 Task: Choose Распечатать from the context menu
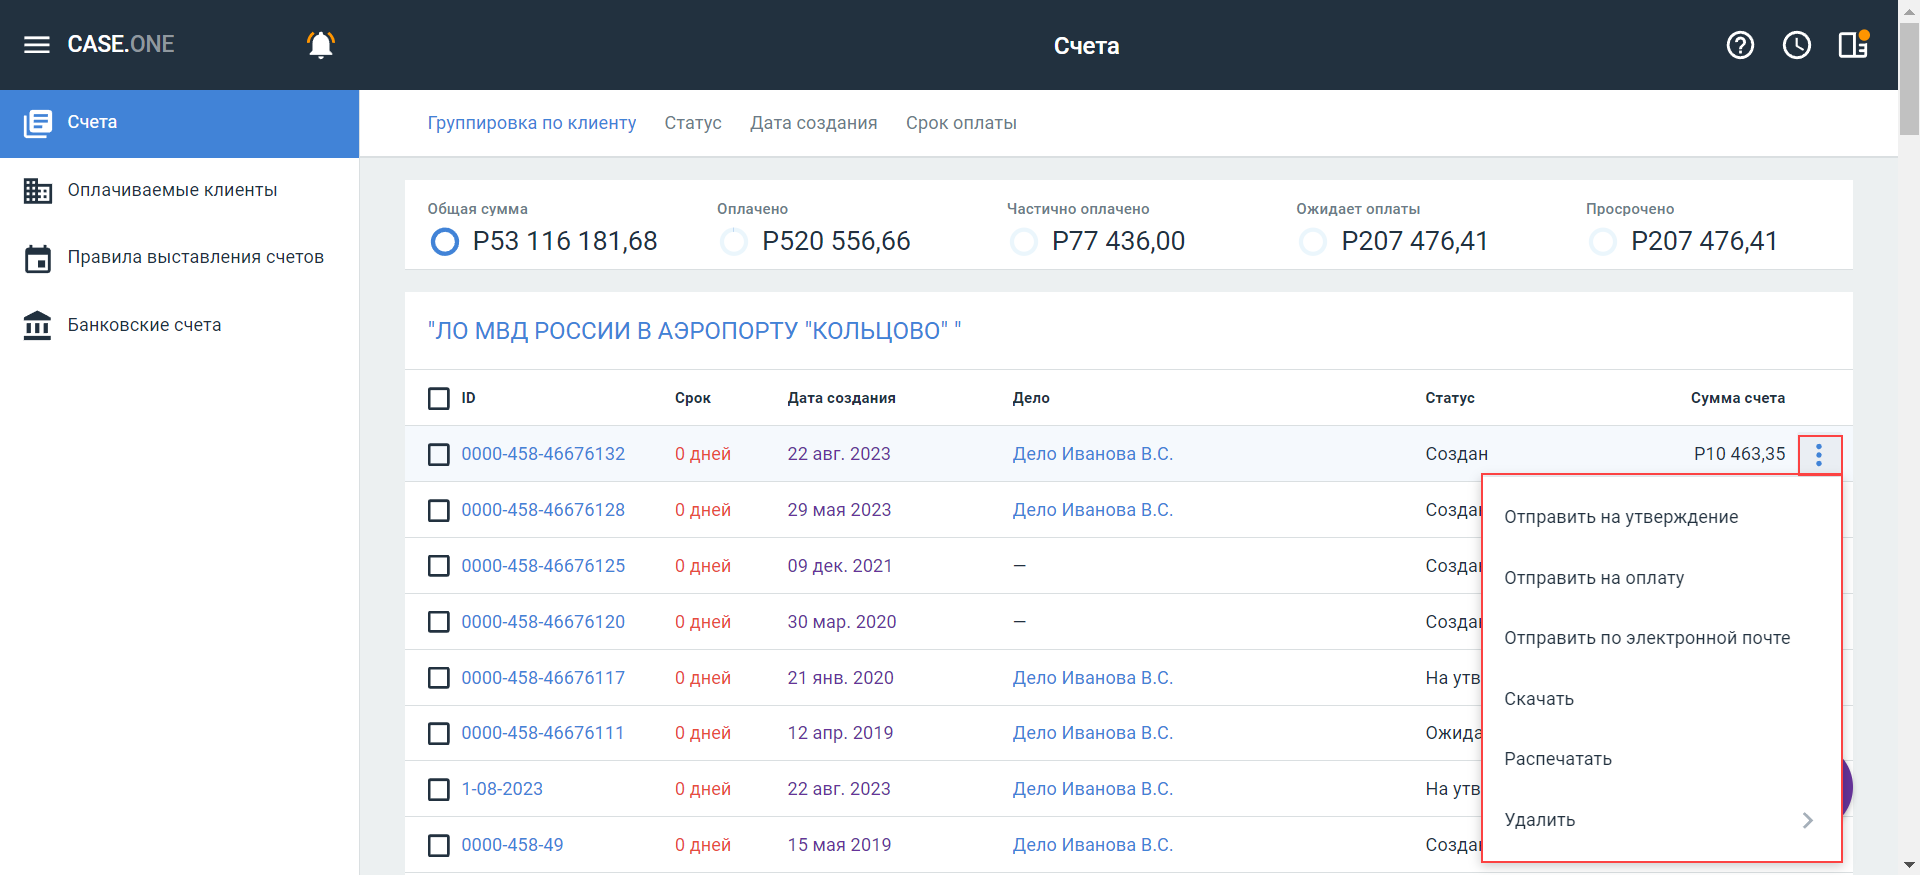(x=1661, y=759)
